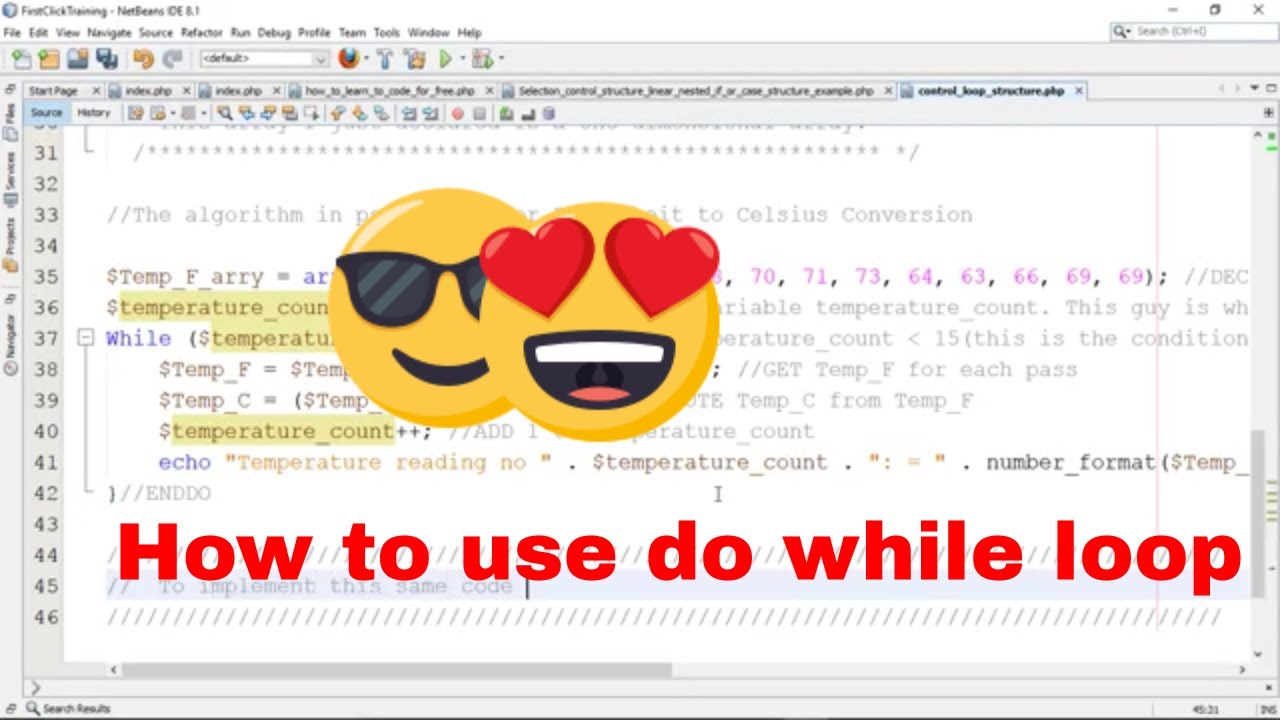The width and height of the screenshot is (1280, 720).
Task: Expand the browser selection dropdown arrow
Action: pyautogui.click(x=365, y=59)
